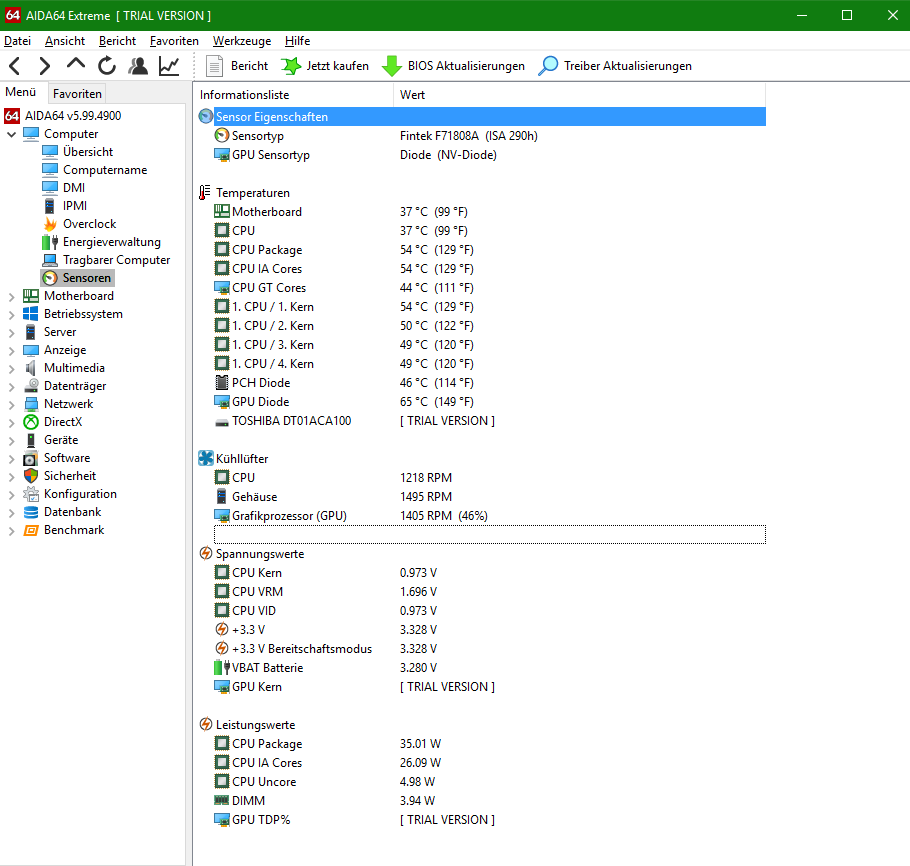This screenshot has width=910, height=866.
Task: Expand the Motherboard tree node
Action: (12, 297)
